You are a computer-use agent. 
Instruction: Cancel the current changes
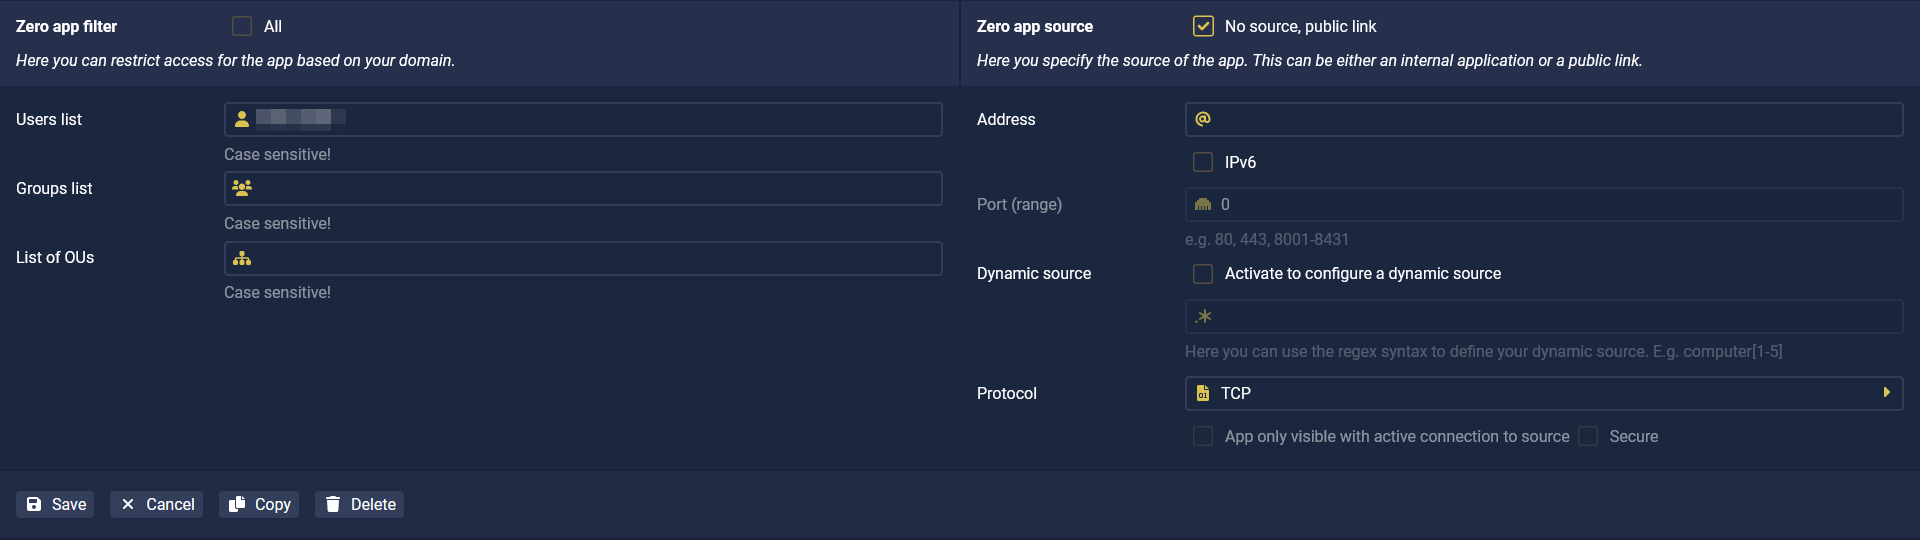click(156, 504)
